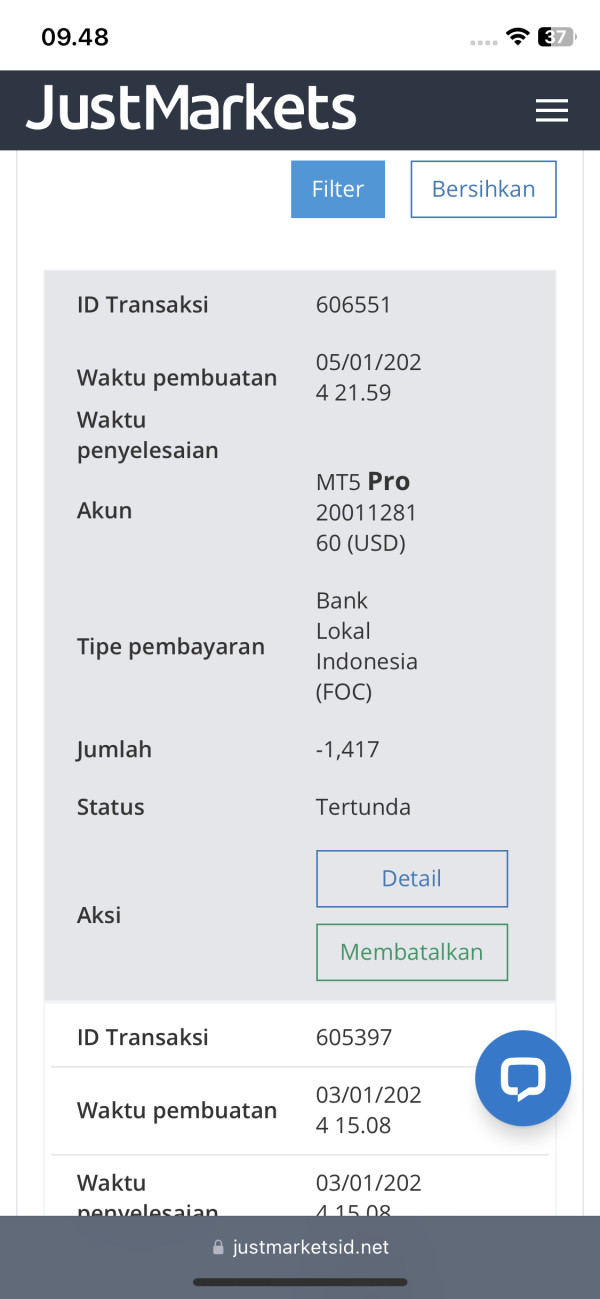The image size is (600, 1299).
Task: Tap the justmarketsid.net address bar
Action: point(310,1247)
